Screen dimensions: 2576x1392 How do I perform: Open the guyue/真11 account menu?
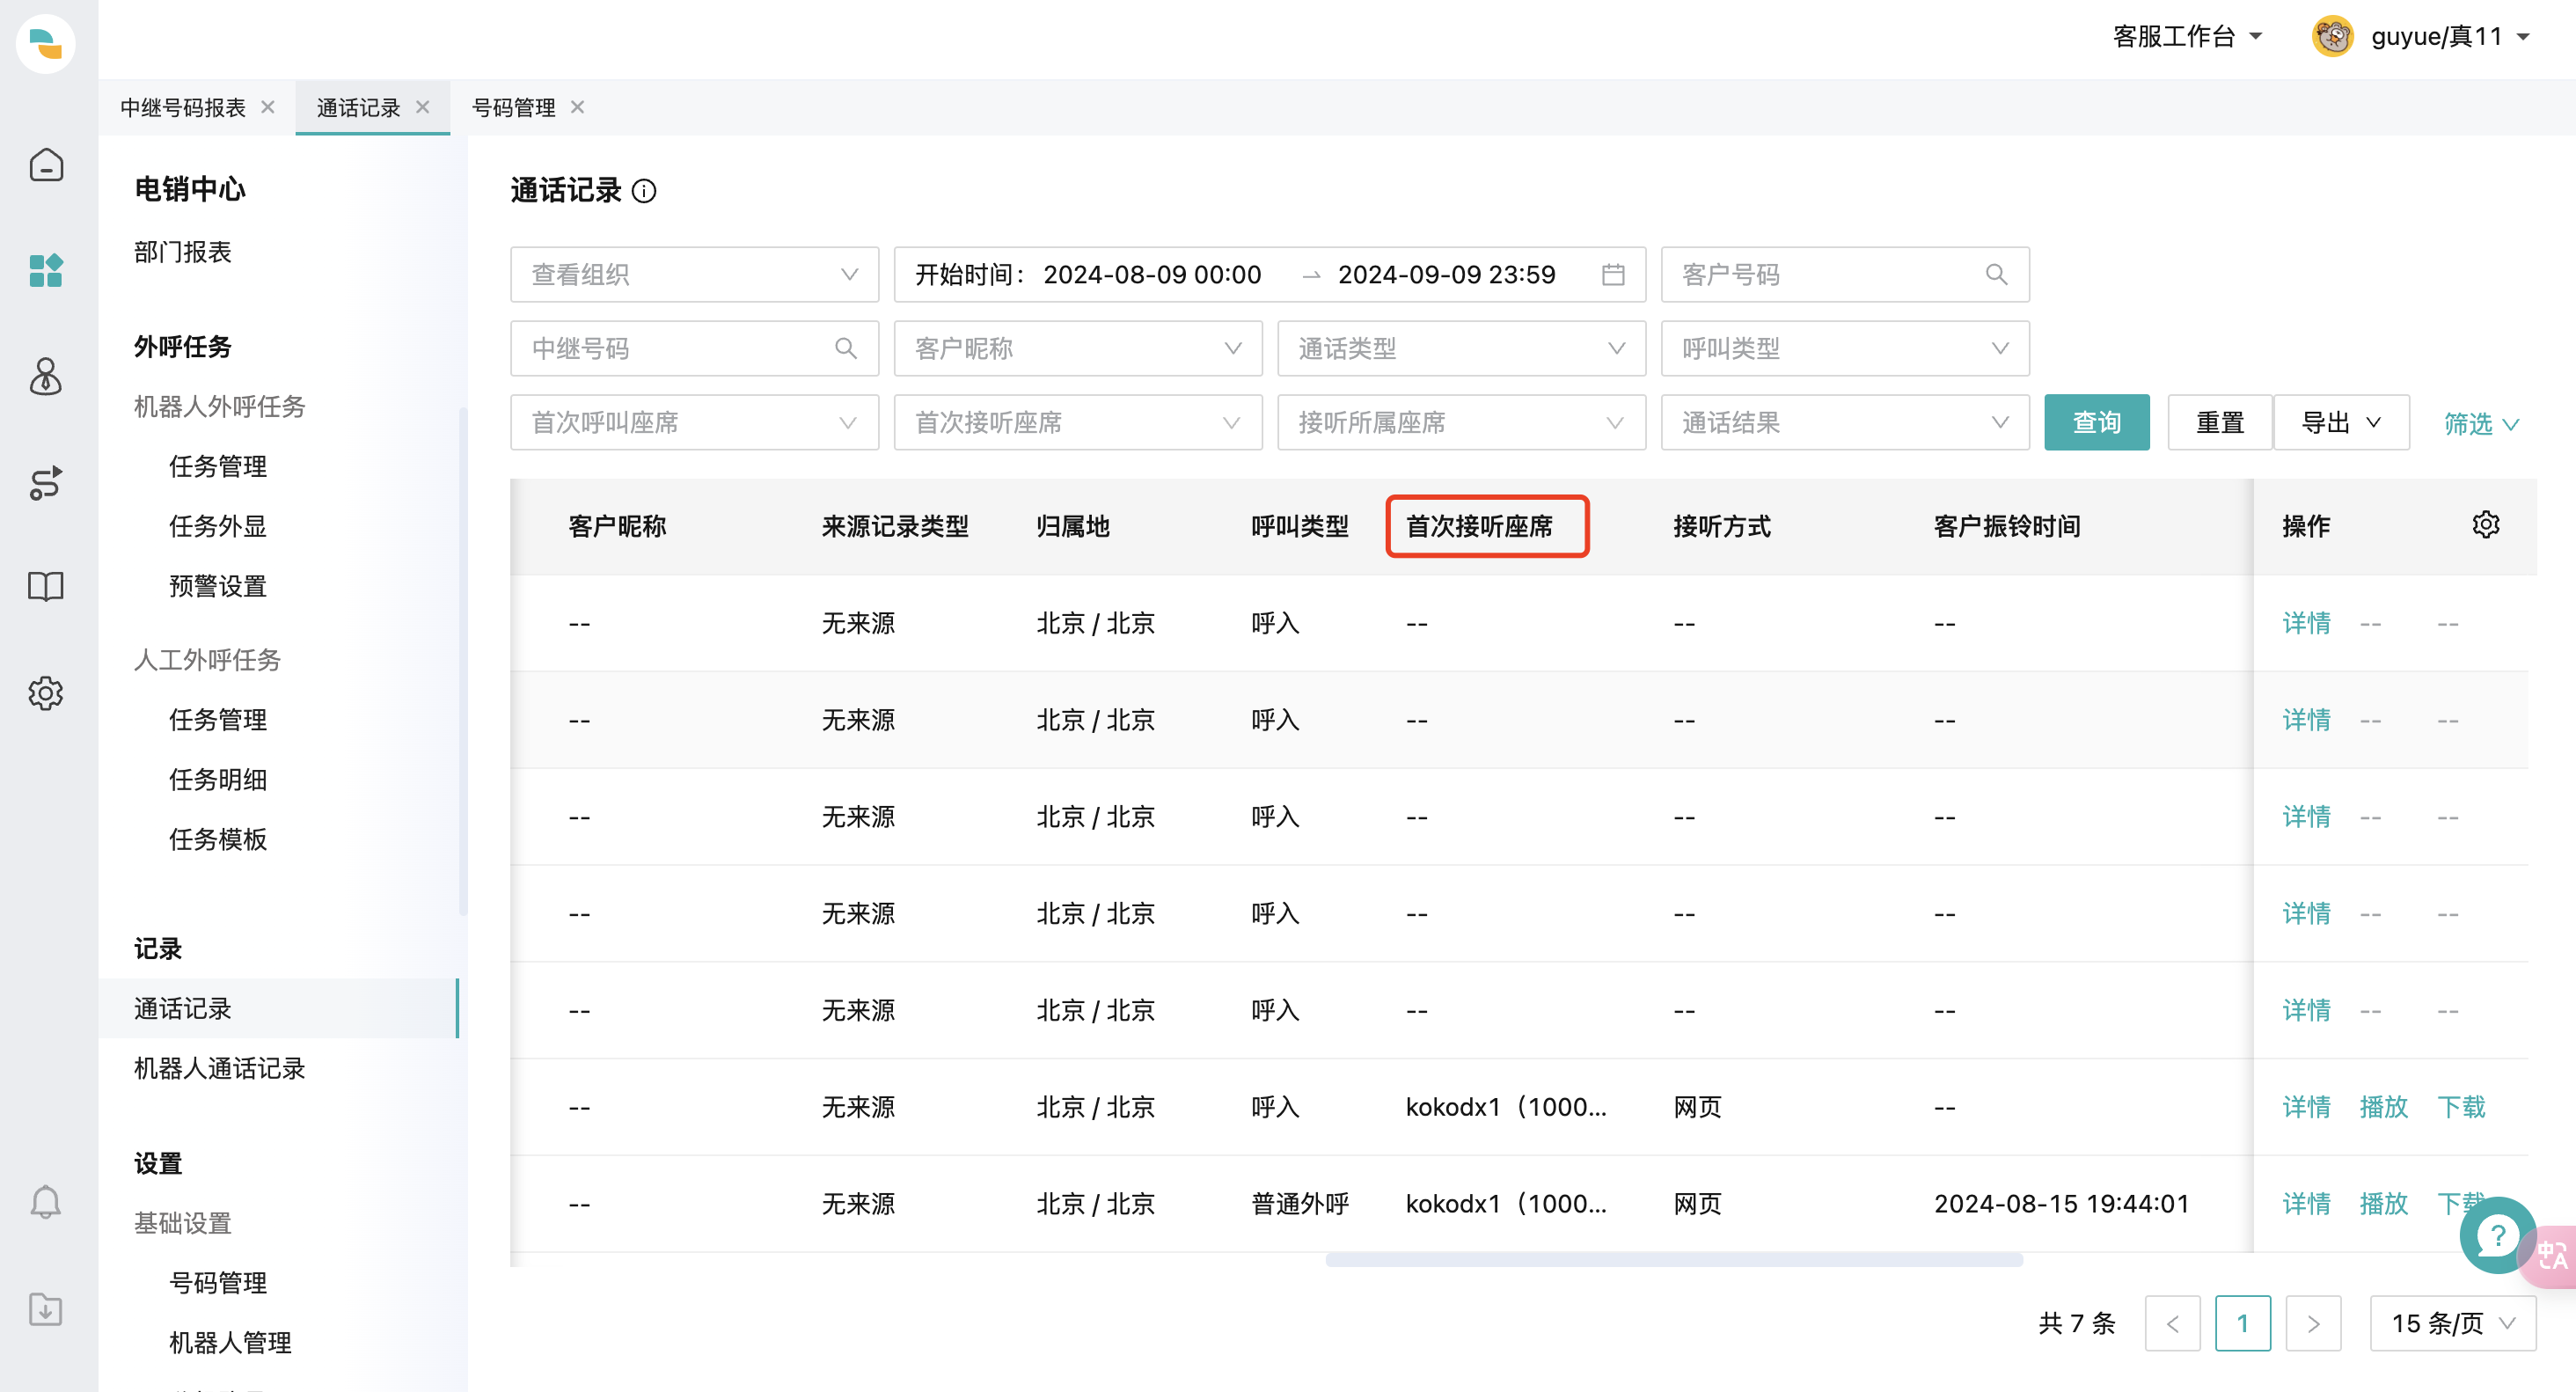[x=2450, y=37]
